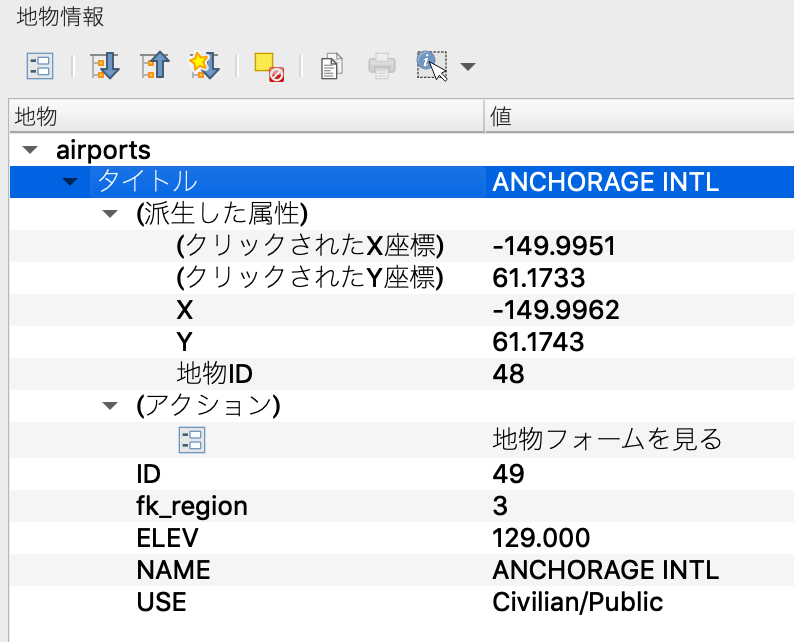Click the open feature form toolbar icon
794x642 pixels.
[x=39, y=66]
